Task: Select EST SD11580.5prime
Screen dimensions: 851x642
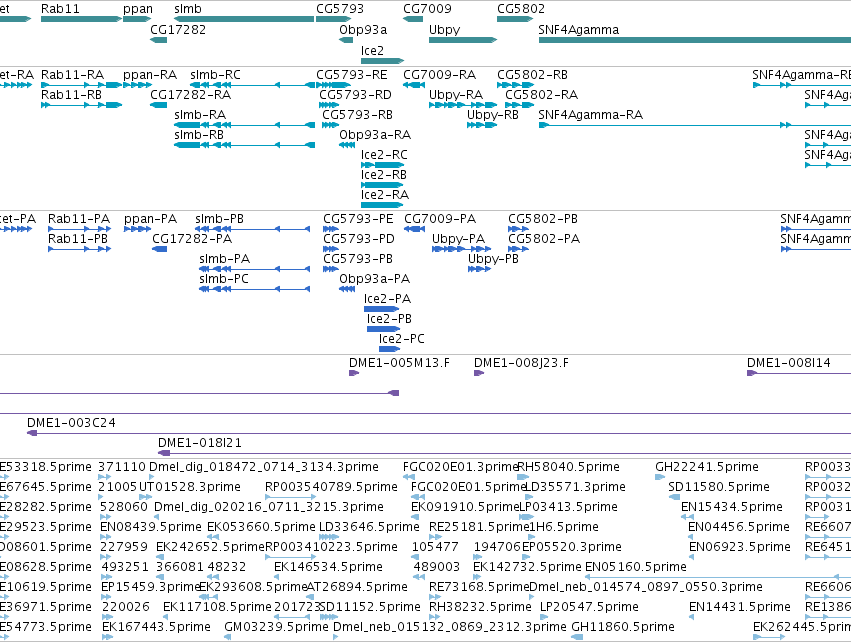Action: [719, 487]
